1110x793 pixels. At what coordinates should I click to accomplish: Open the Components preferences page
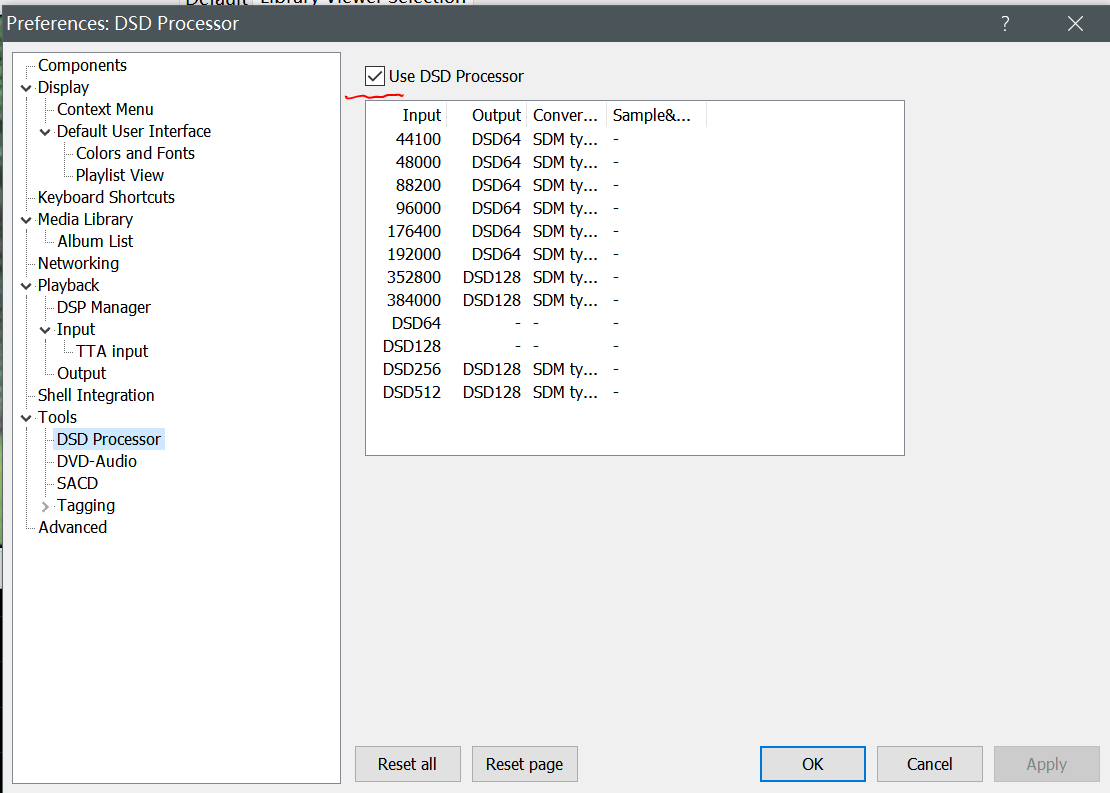[x=82, y=66]
